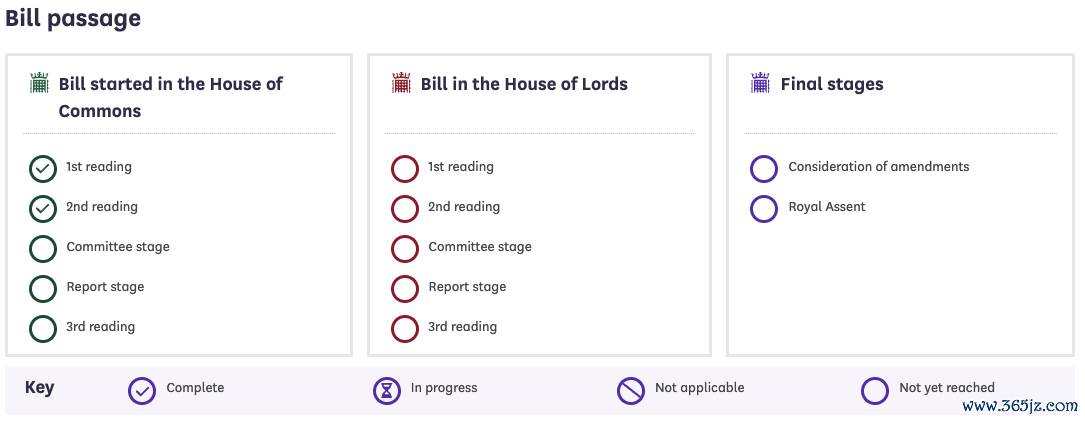Screen dimensions: 1085x421
Task: Select the completed Commons 1st reading checkmark
Action: (43, 169)
